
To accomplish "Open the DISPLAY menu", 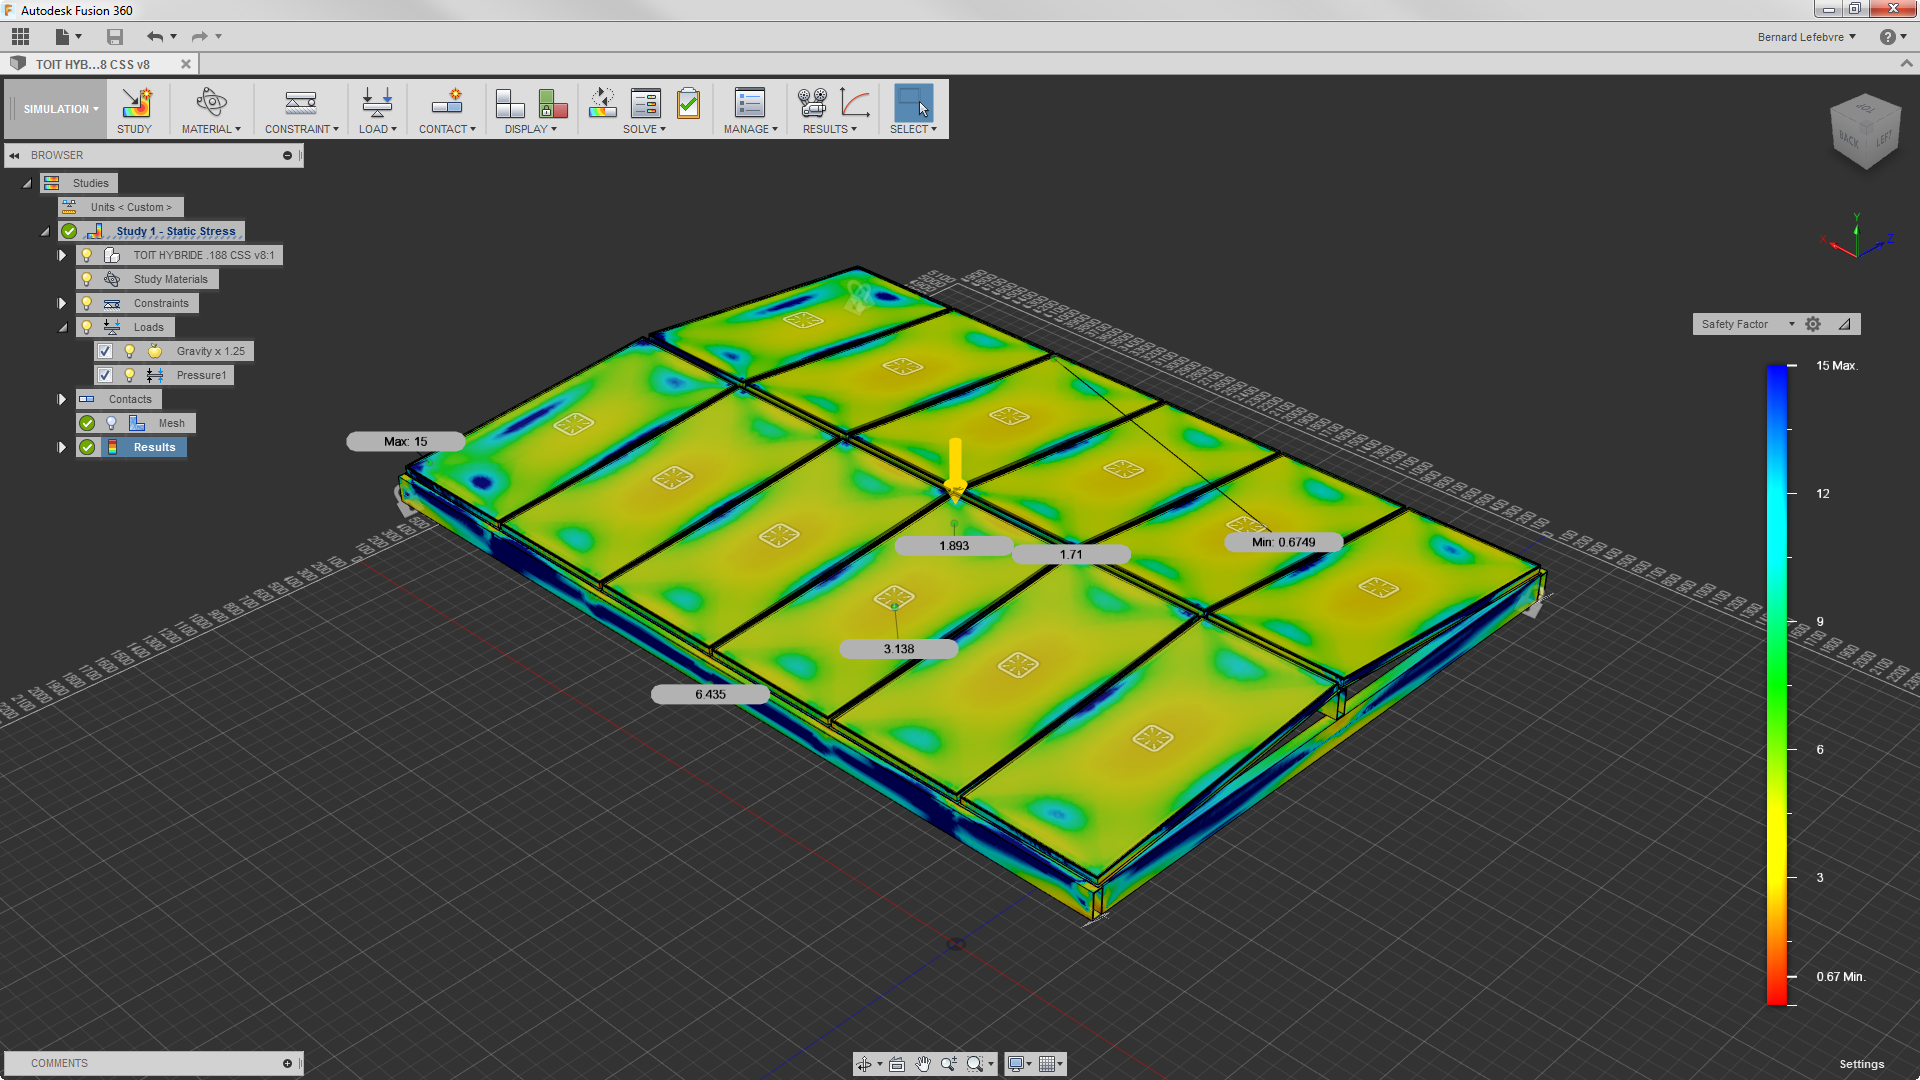I will [531, 129].
